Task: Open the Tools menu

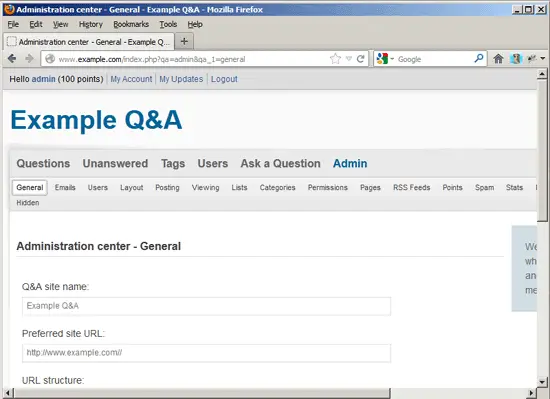Action: point(168,24)
